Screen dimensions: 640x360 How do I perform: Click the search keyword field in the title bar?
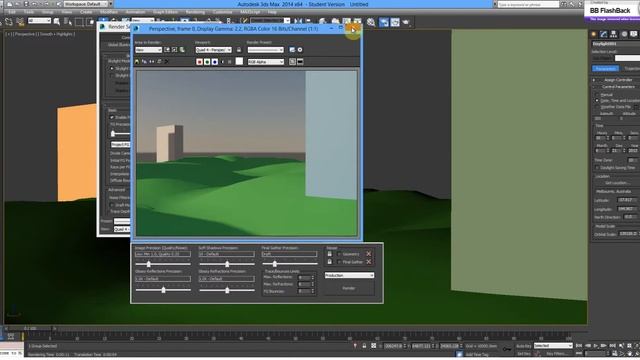click(x=528, y=4)
